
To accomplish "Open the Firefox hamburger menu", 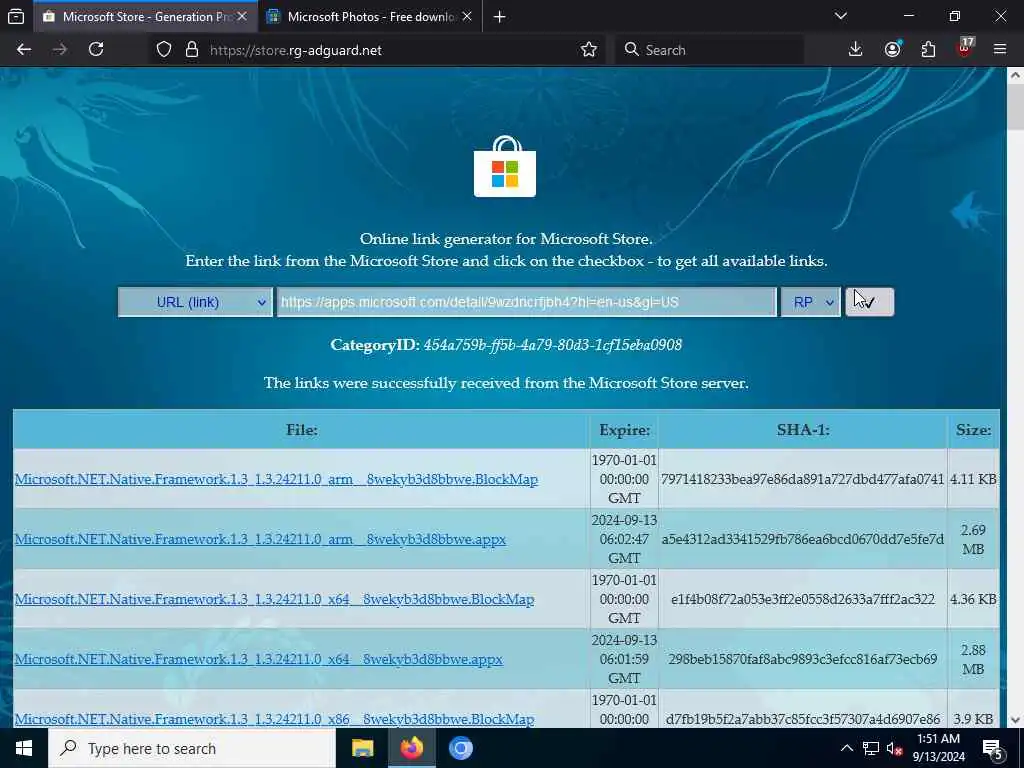I will click(x=1000, y=50).
